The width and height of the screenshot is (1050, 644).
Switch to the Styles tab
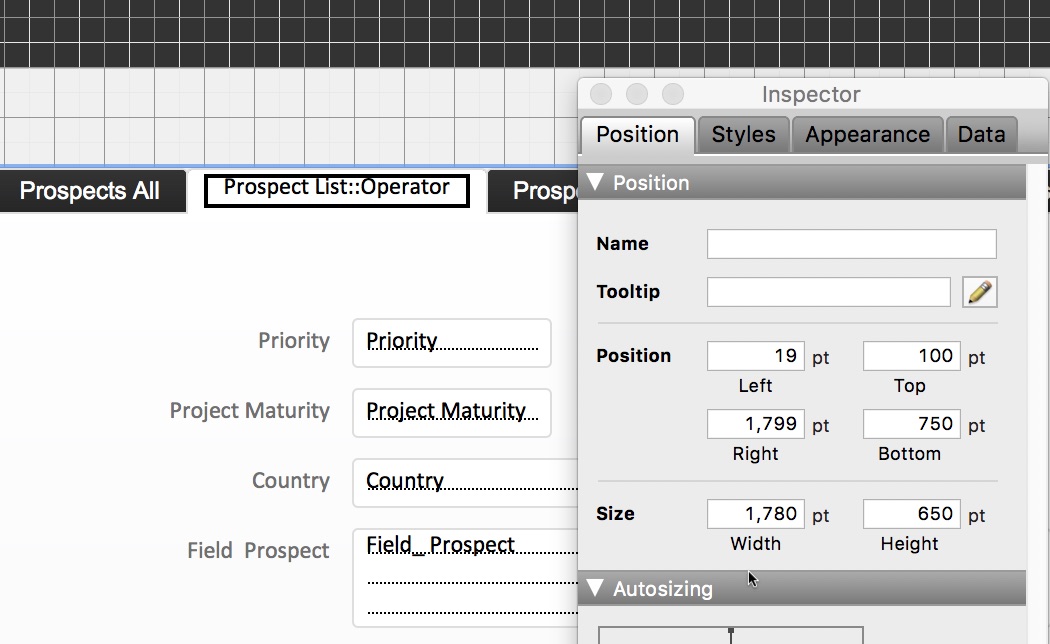coord(743,135)
